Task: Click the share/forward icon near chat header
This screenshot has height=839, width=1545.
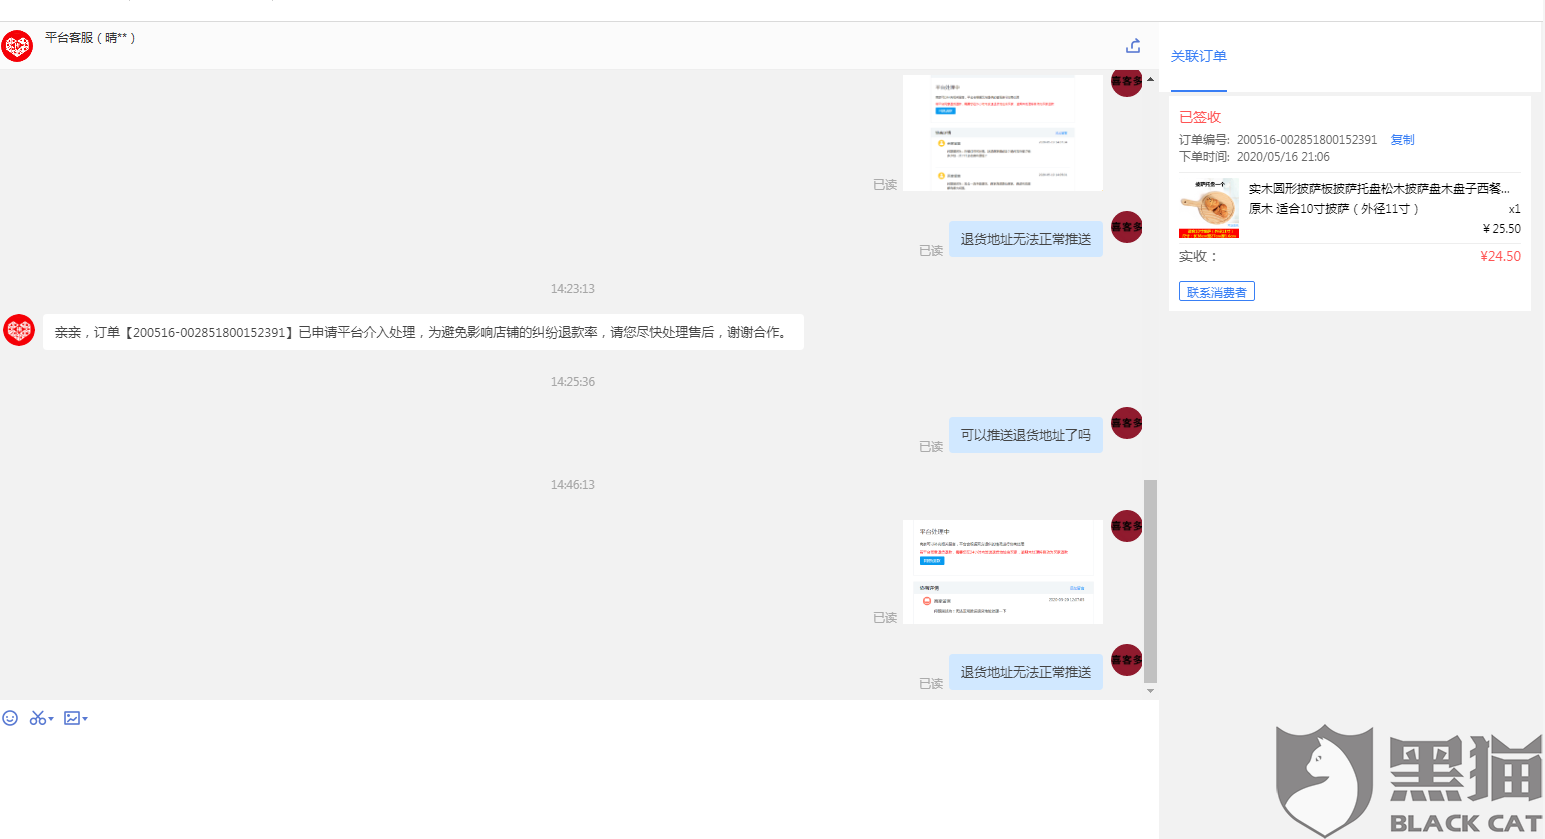Action: point(1132,45)
